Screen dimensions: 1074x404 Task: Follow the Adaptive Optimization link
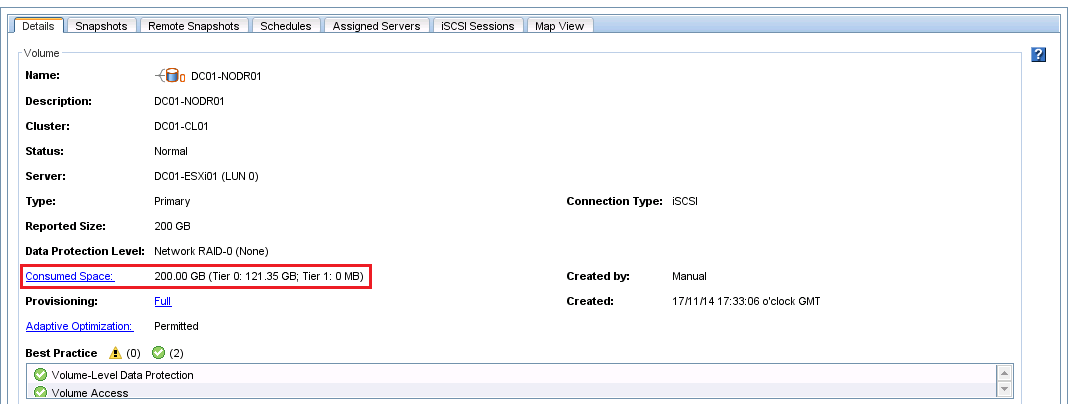pyautogui.click(x=79, y=326)
